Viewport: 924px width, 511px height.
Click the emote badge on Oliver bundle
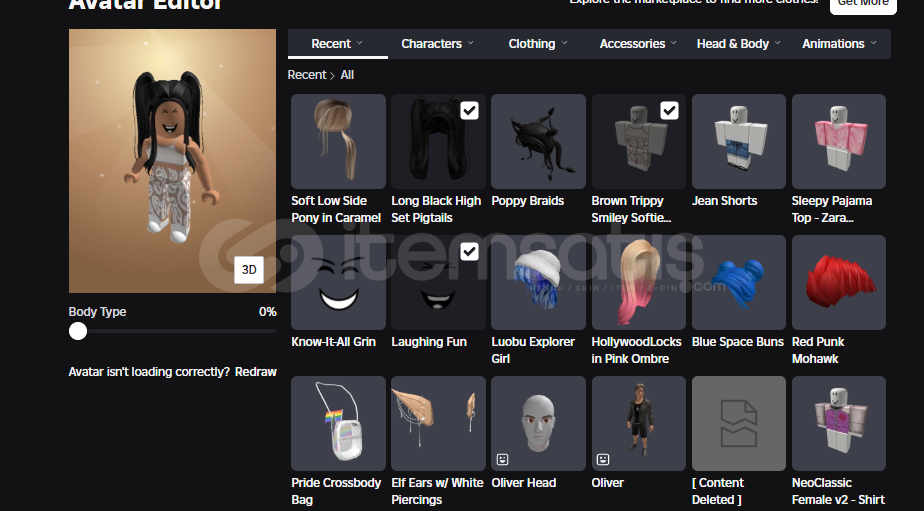[603, 459]
